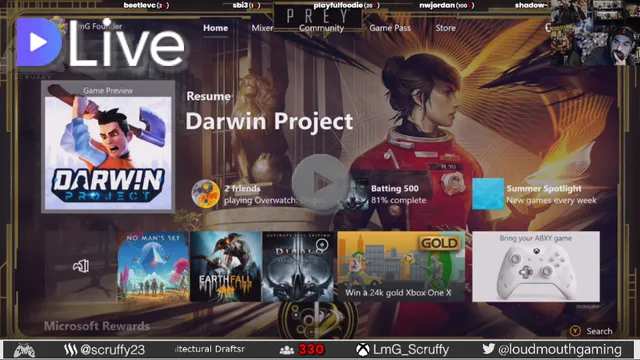Click the sbi3 username in ticker
640x360 pixels.
[240, 5]
